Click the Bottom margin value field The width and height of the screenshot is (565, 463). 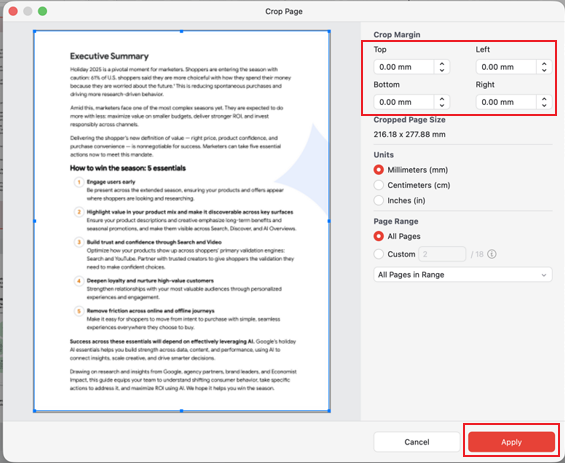tap(404, 102)
